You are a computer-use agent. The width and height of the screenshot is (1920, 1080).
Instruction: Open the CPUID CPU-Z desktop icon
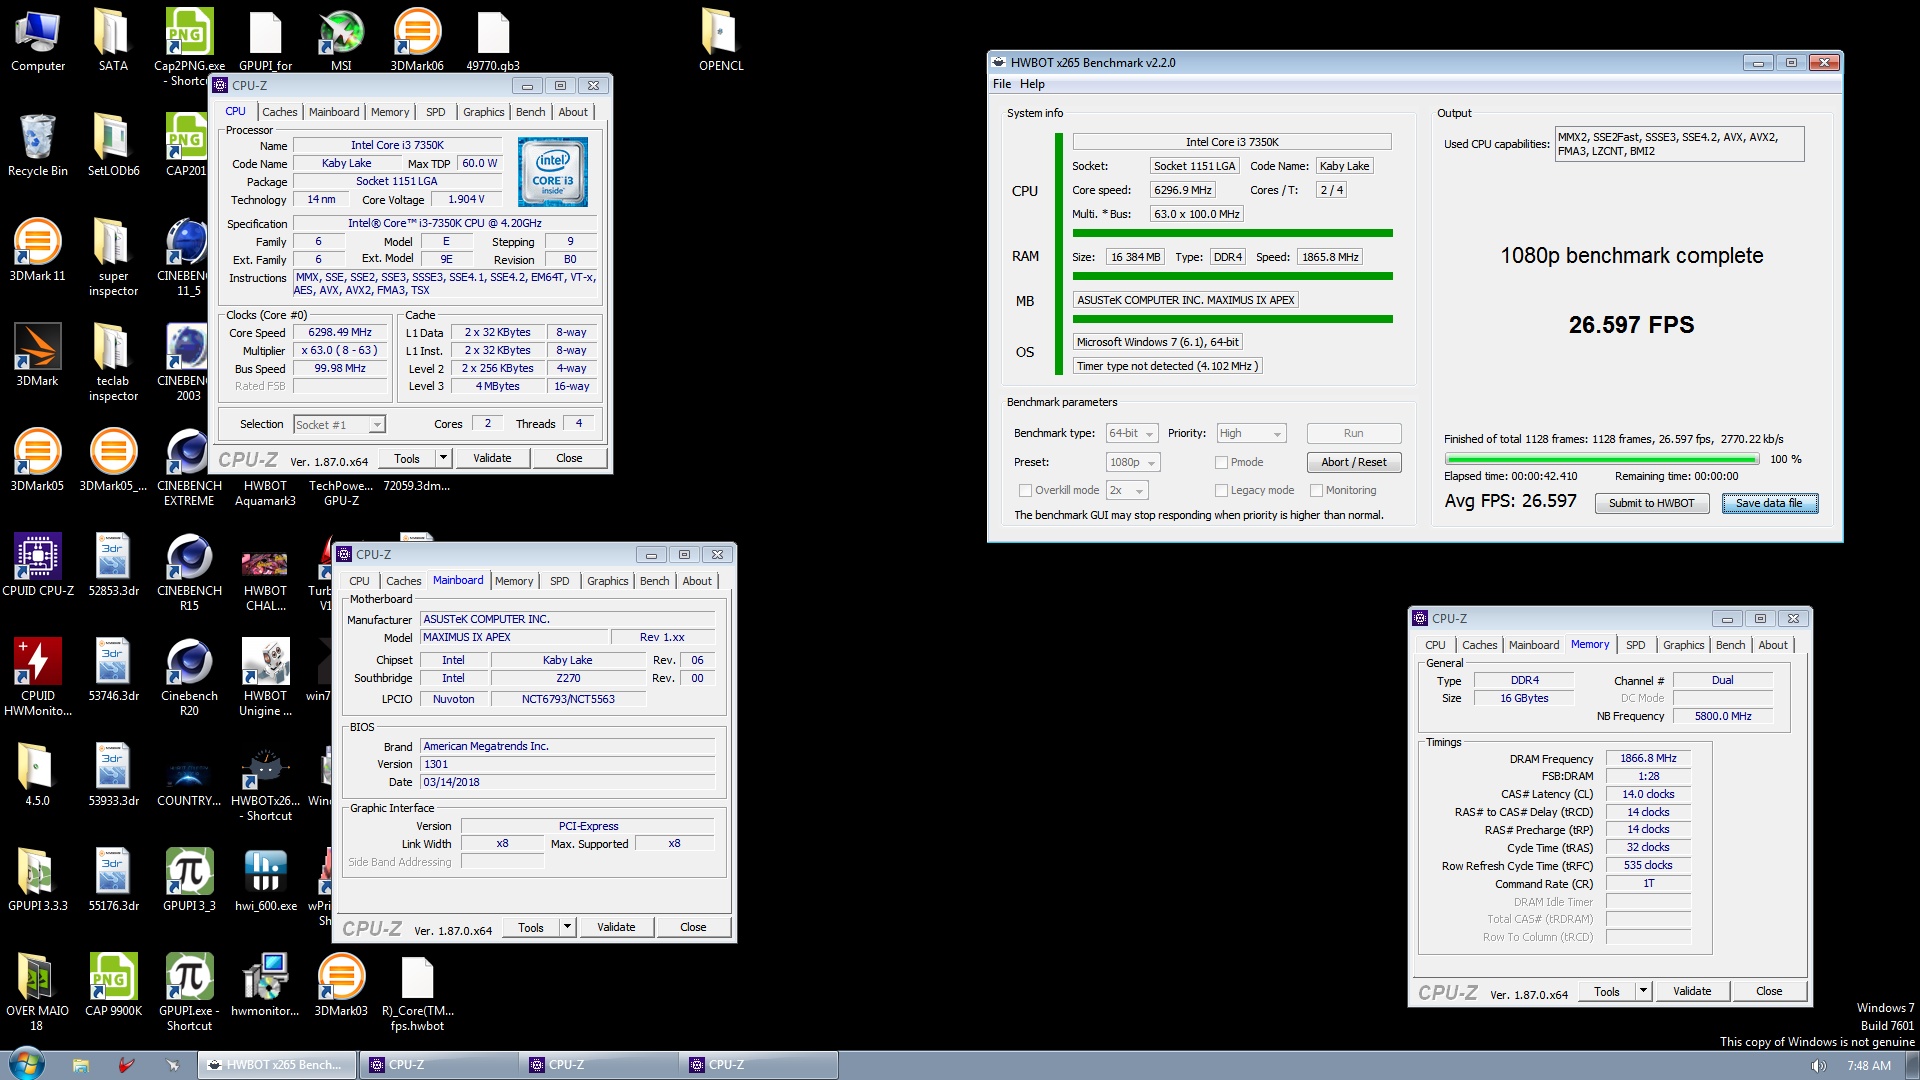pyautogui.click(x=38, y=566)
